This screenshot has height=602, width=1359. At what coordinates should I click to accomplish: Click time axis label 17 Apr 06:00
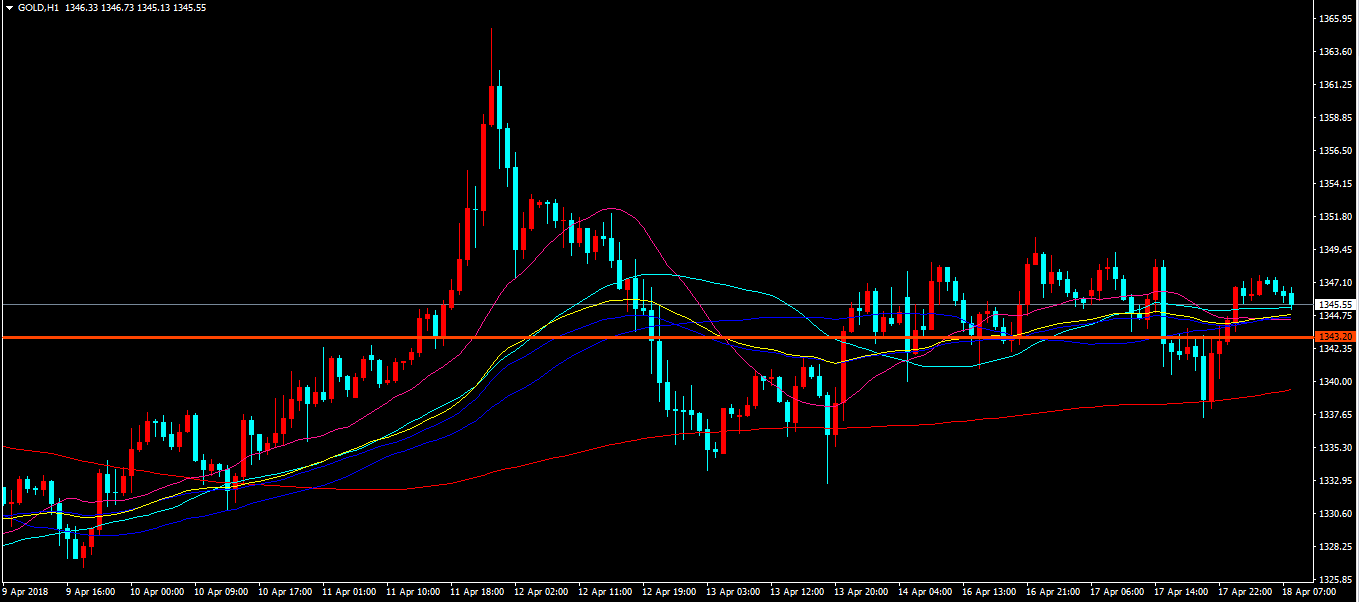click(1119, 592)
